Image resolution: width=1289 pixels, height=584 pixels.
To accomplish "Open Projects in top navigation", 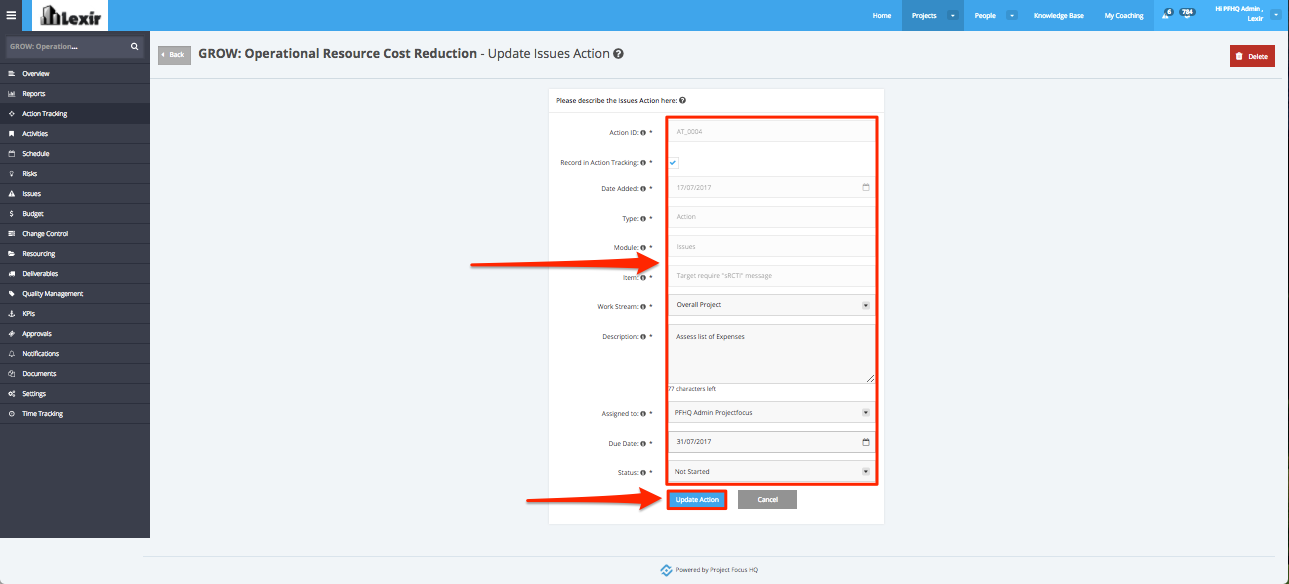I will (x=924, y=16).
